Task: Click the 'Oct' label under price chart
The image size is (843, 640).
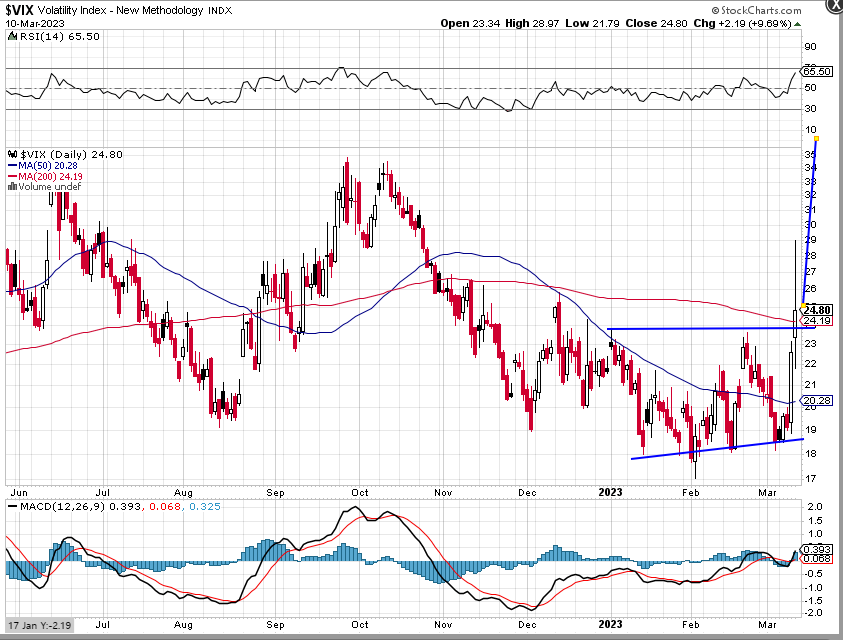Action: 360,493
